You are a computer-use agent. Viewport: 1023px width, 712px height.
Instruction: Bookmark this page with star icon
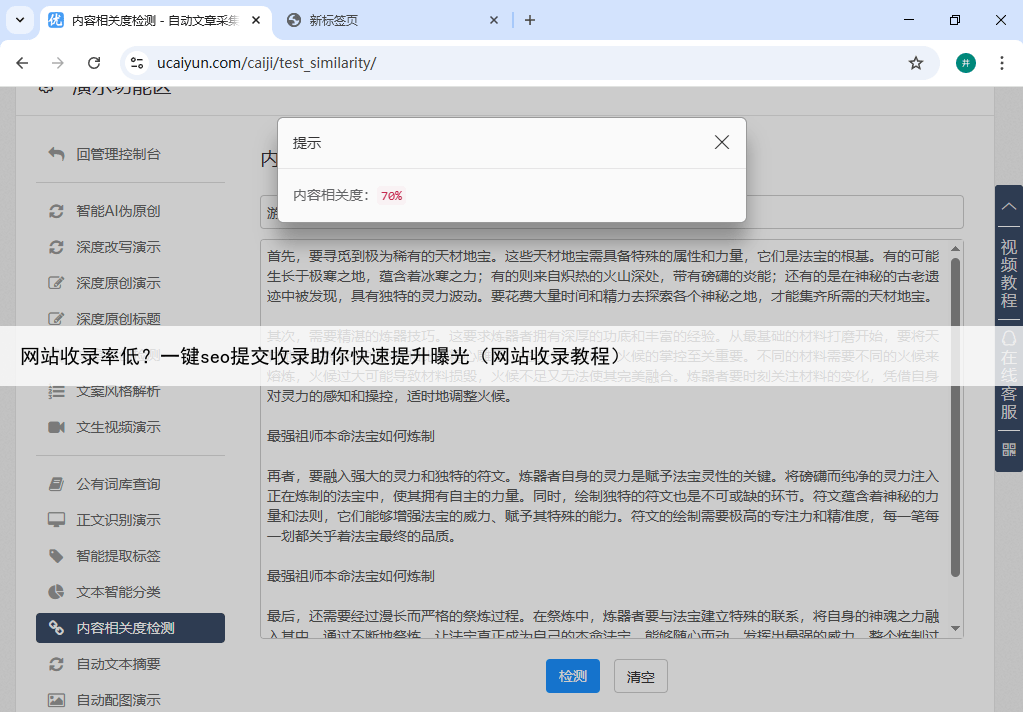point(915,63)
